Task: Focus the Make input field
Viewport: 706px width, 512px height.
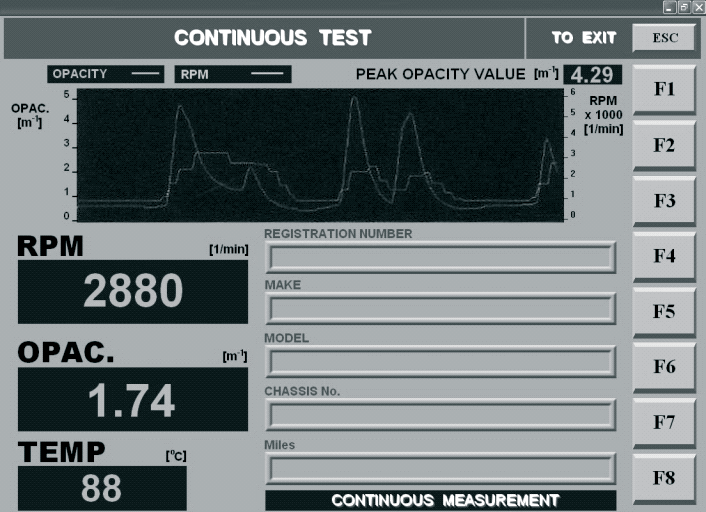Action: point(440,310)
